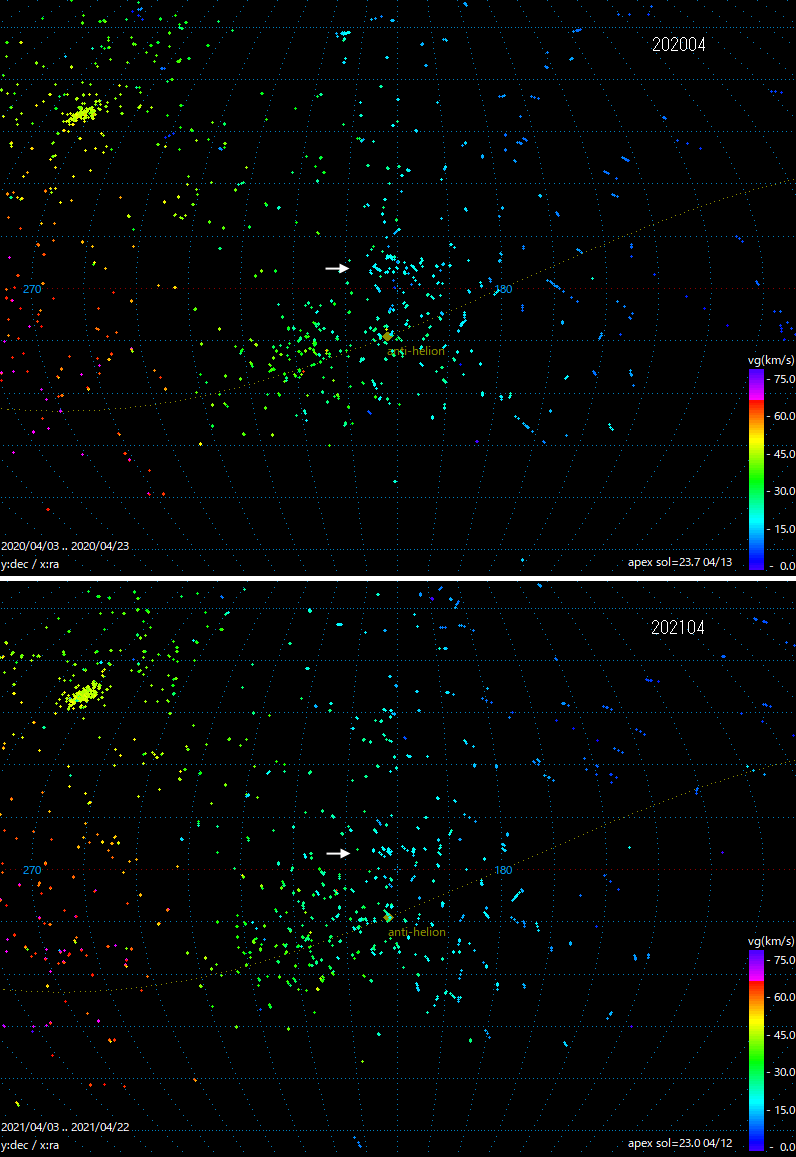Image resolution: width=796 pixels, height=1157 pixels.
Task: Select the orange anti-helion diamond in 202004 plot
Action: [388, 336]
